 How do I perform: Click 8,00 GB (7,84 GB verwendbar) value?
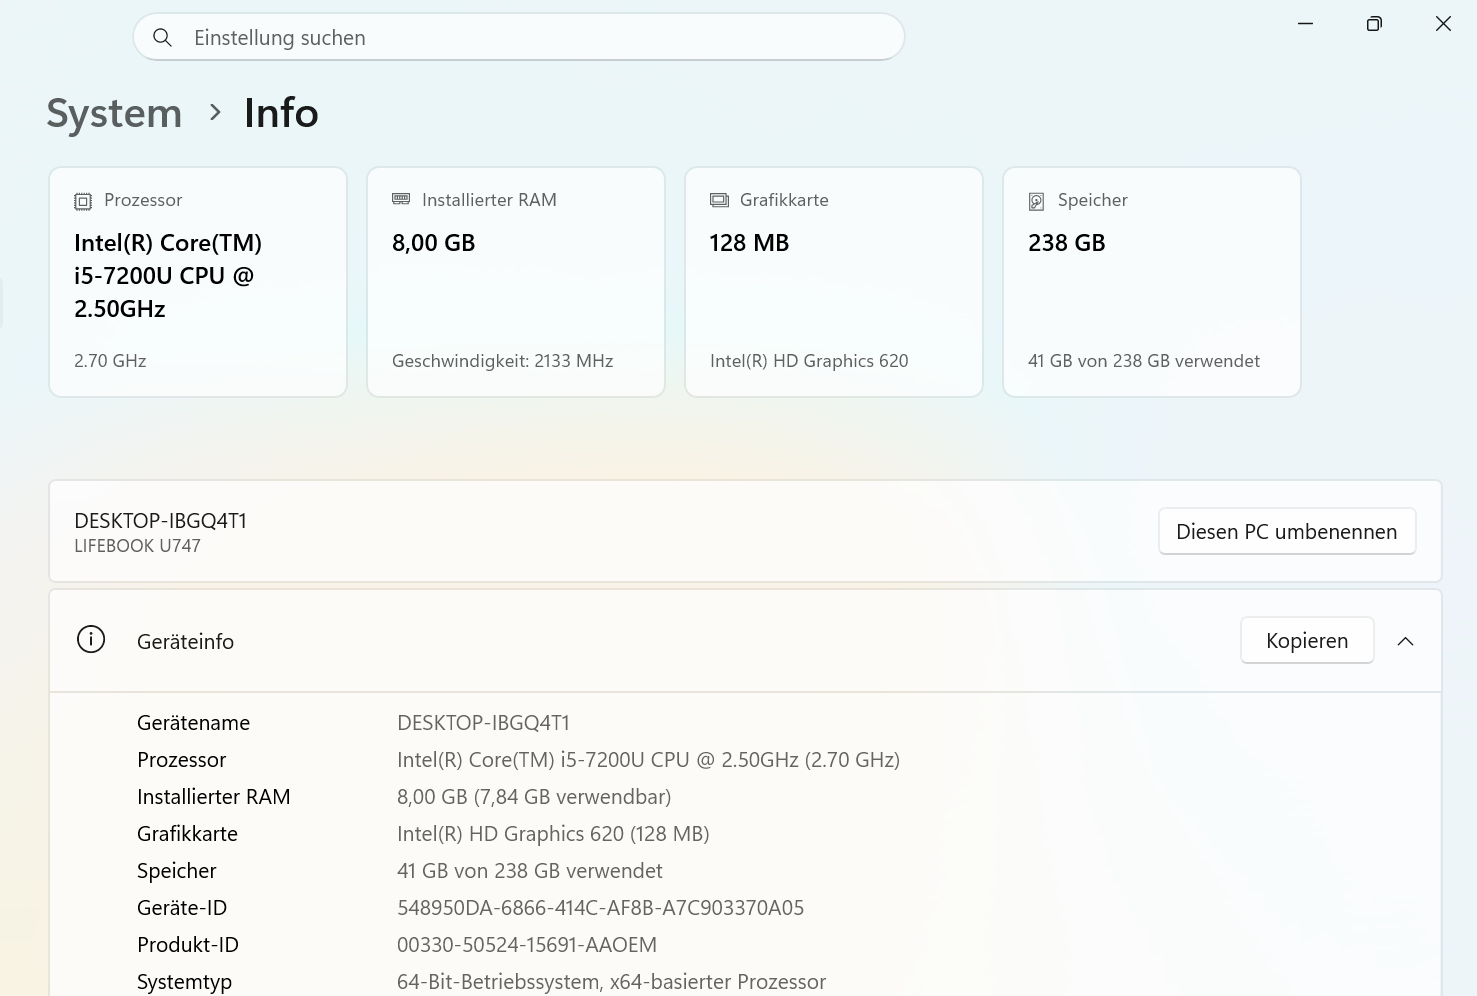534,797
